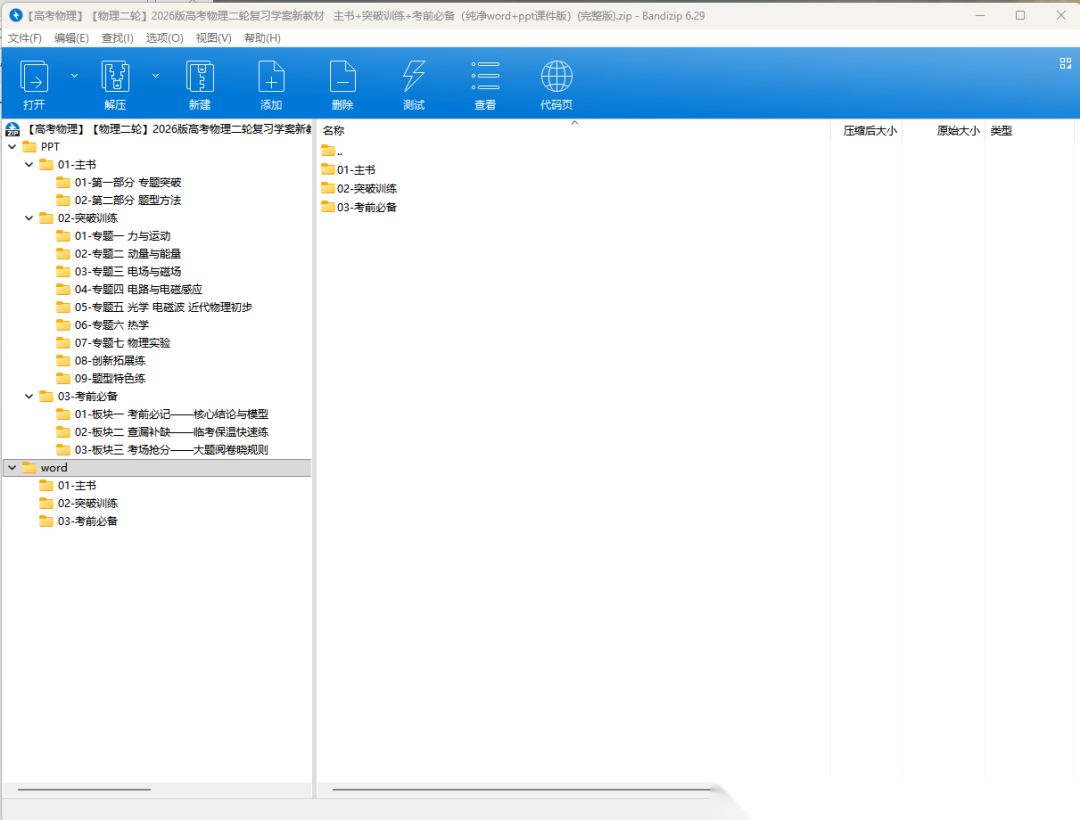Click the 新建 (New archive) icon

click(x=200, y=77)
